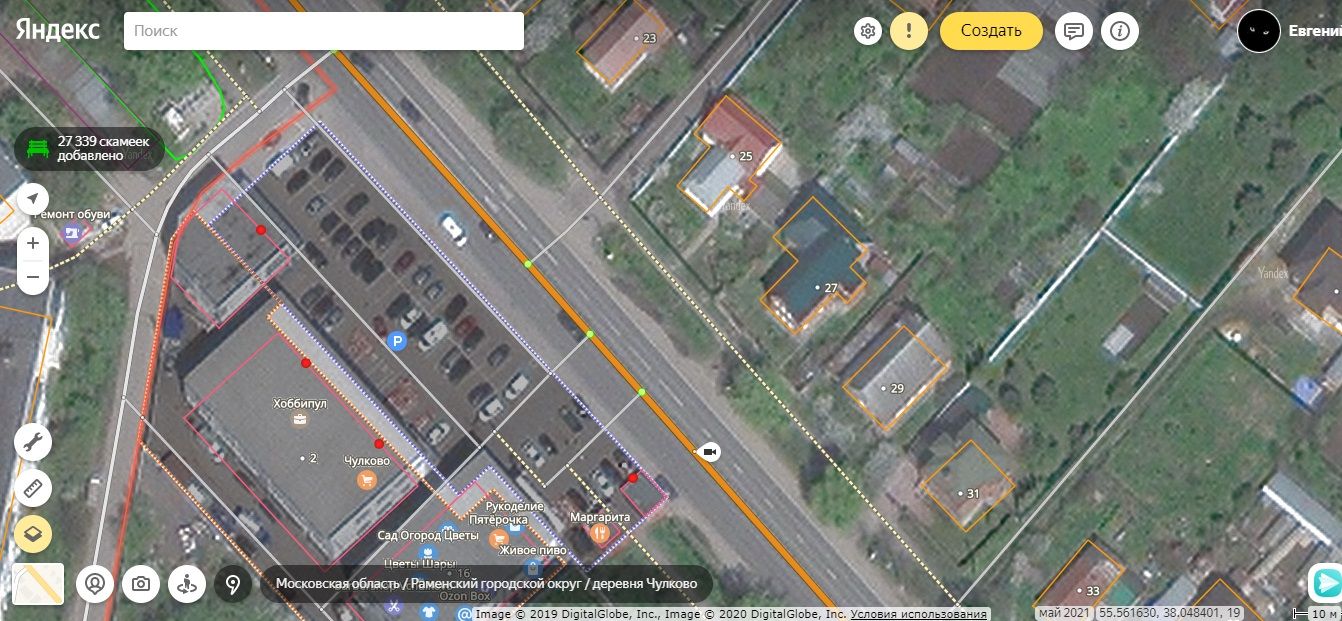Toggle the camera photos layer
The height and width of the screenshot is (621, 1342).
pos(141,584)
